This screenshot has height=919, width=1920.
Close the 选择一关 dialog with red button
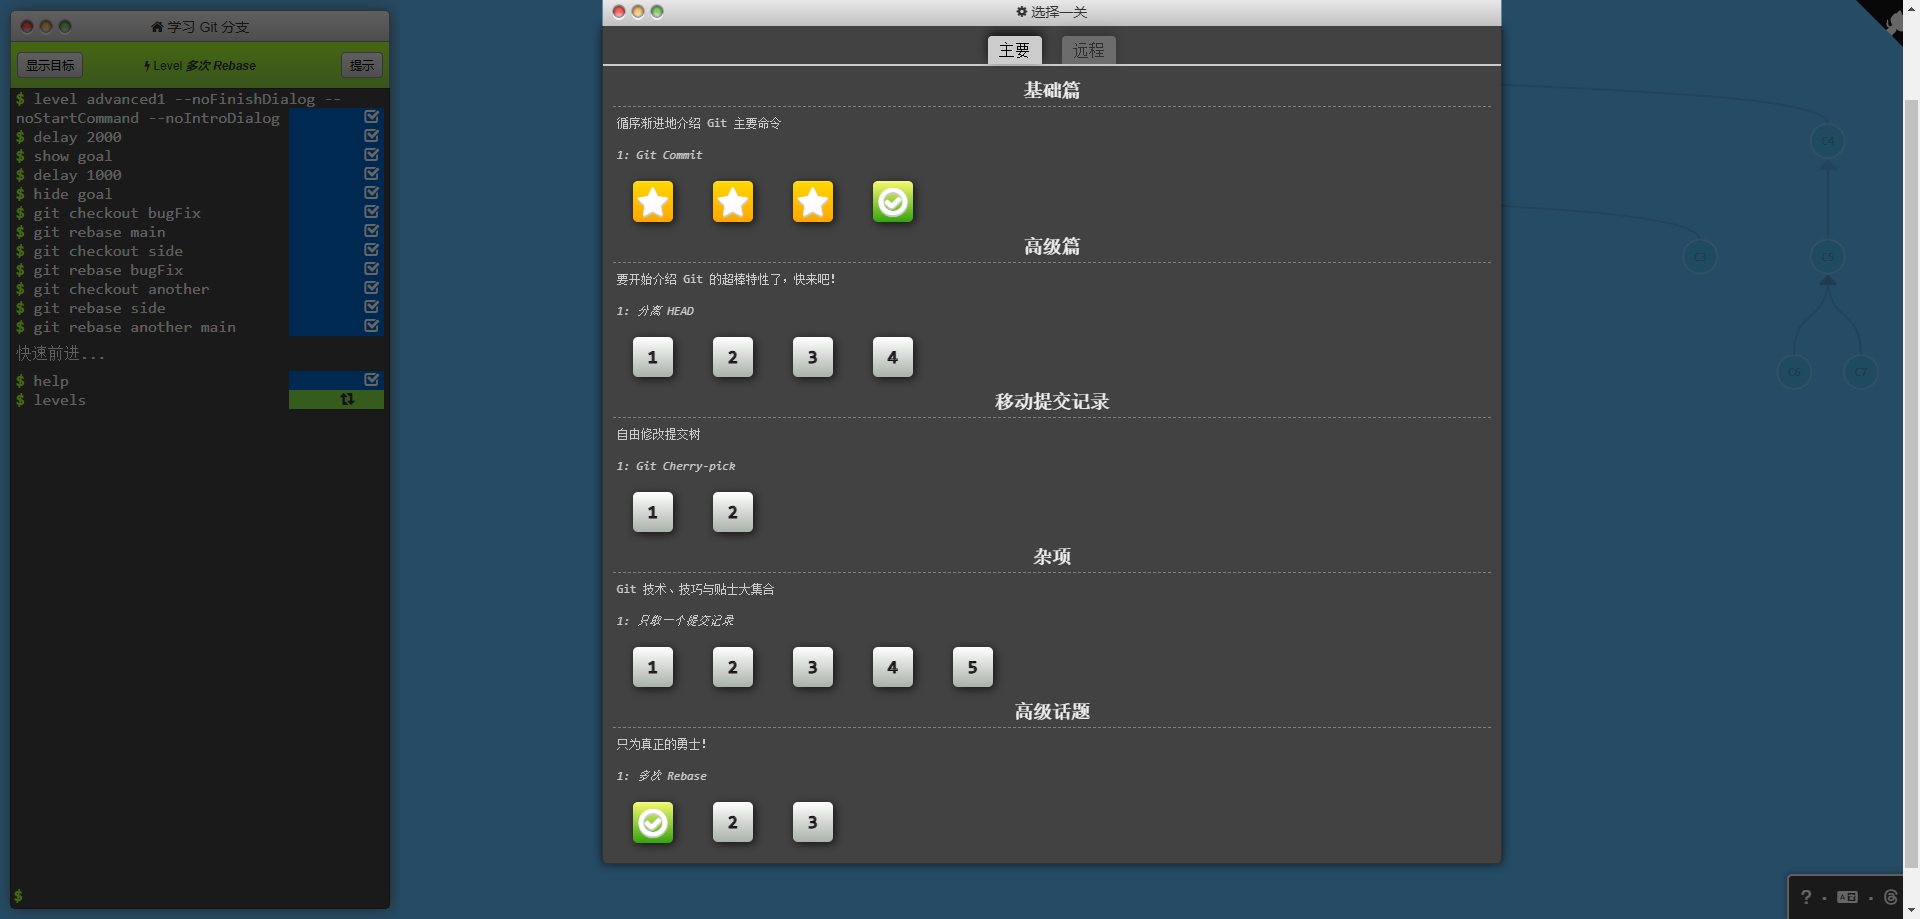tap(619, 12)
